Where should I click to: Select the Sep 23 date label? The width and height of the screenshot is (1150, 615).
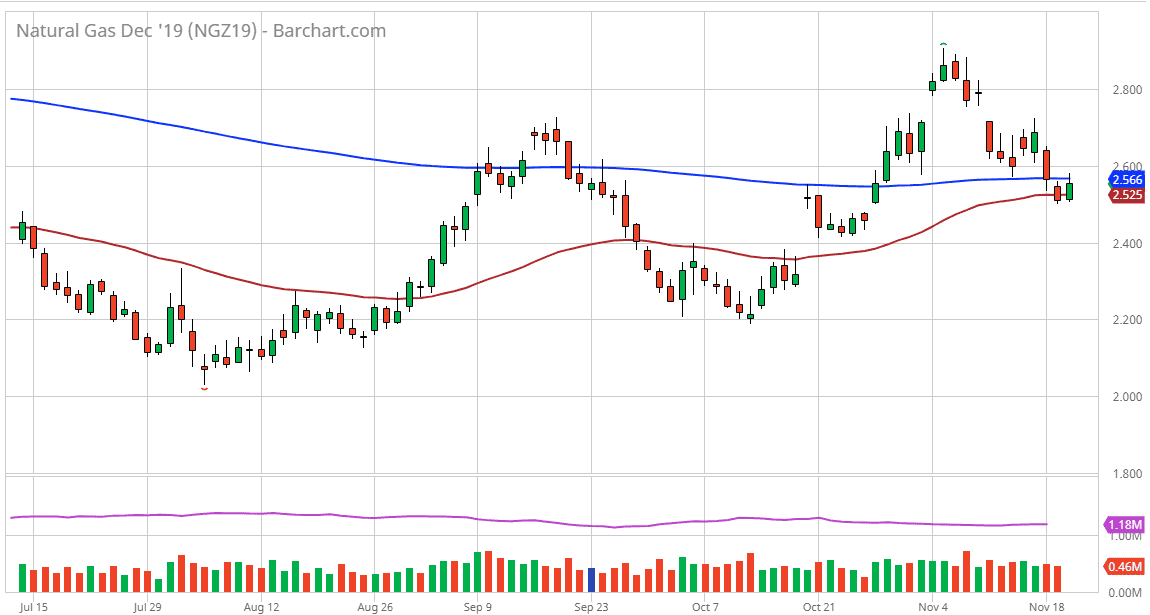pos(591,606)
